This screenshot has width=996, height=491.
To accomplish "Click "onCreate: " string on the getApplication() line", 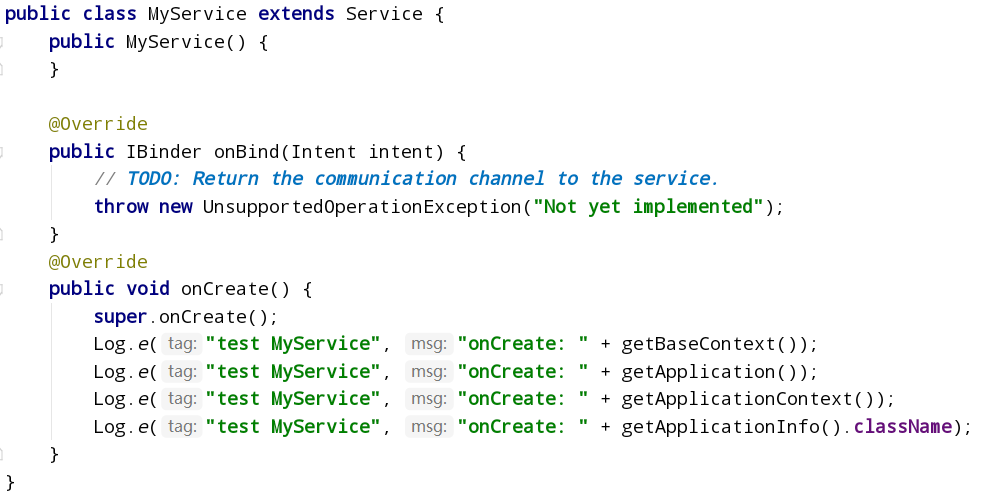I will [x=523, y=372].
